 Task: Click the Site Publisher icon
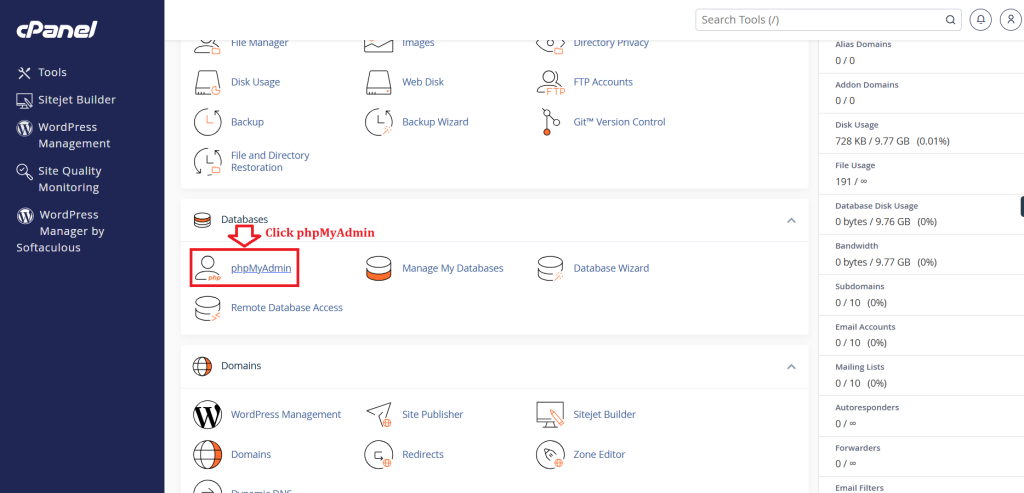coord(379,415)
